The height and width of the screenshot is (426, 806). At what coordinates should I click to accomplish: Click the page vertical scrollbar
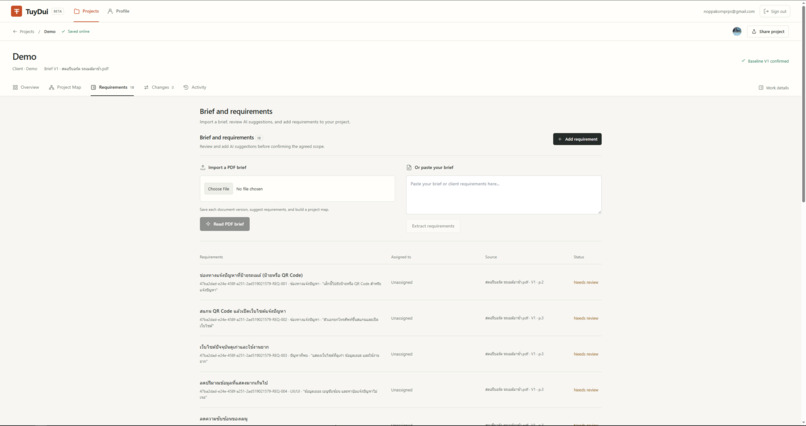click(x=802, y=103)
